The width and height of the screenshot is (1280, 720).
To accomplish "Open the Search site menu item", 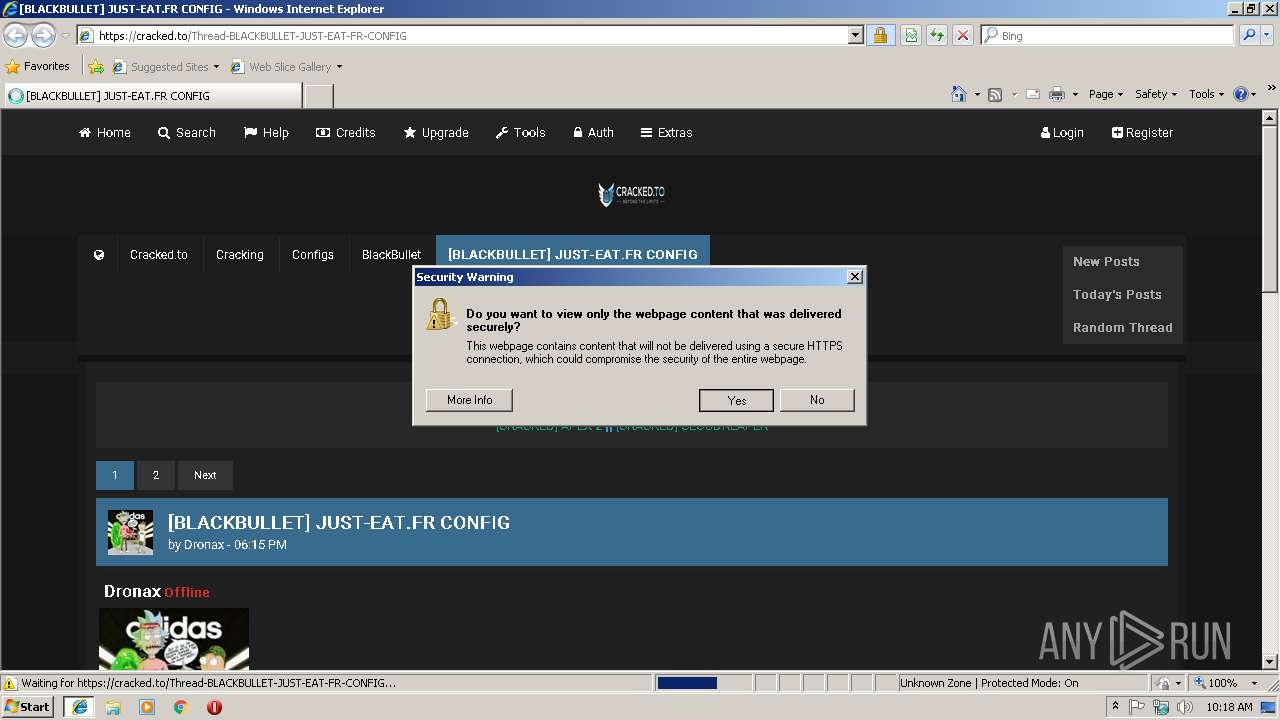I will [x=187, y=132].
